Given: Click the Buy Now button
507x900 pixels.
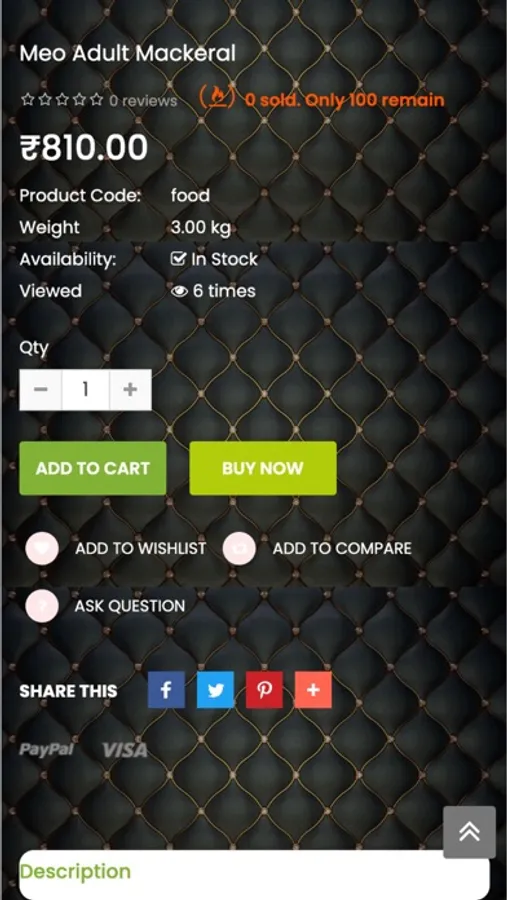Looking at the screenshot, I should pos(263,468).
